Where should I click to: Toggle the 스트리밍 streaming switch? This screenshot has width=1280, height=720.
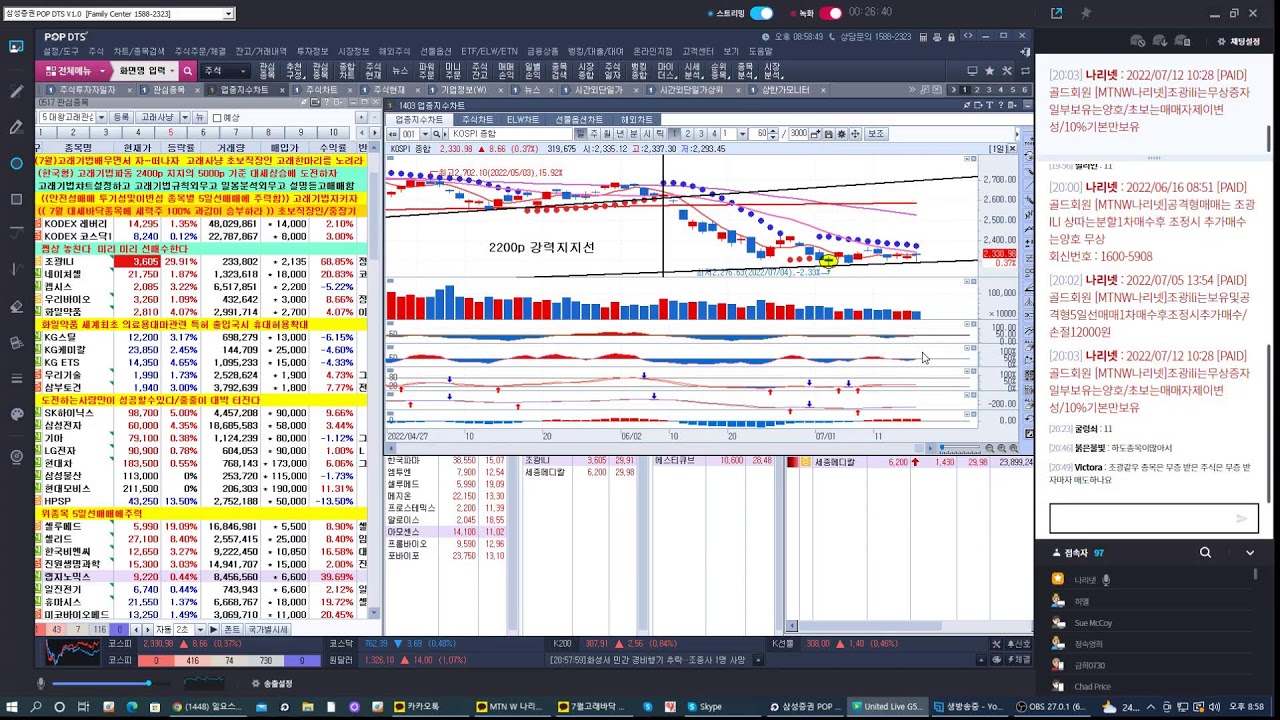tap(761, 13)
